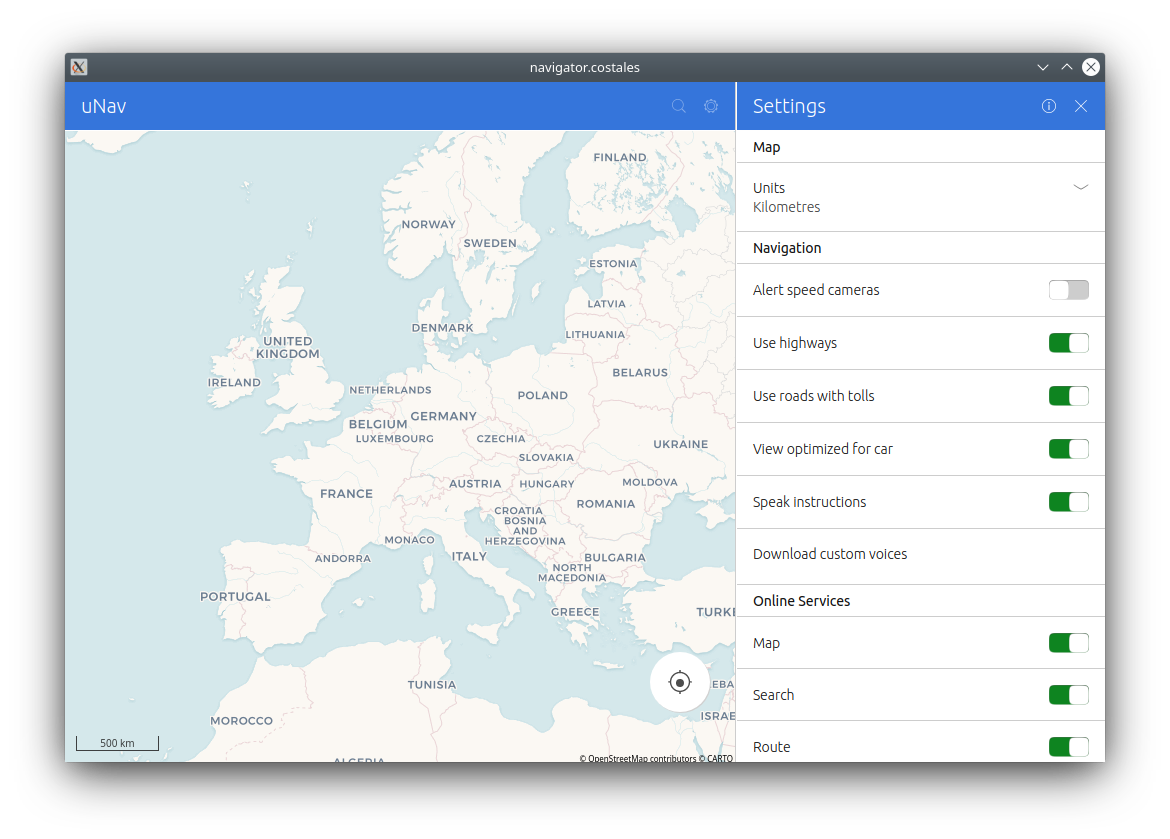Click the uNav title text
The height and width of the screenshot is (839, 1170).
point(104,106)
